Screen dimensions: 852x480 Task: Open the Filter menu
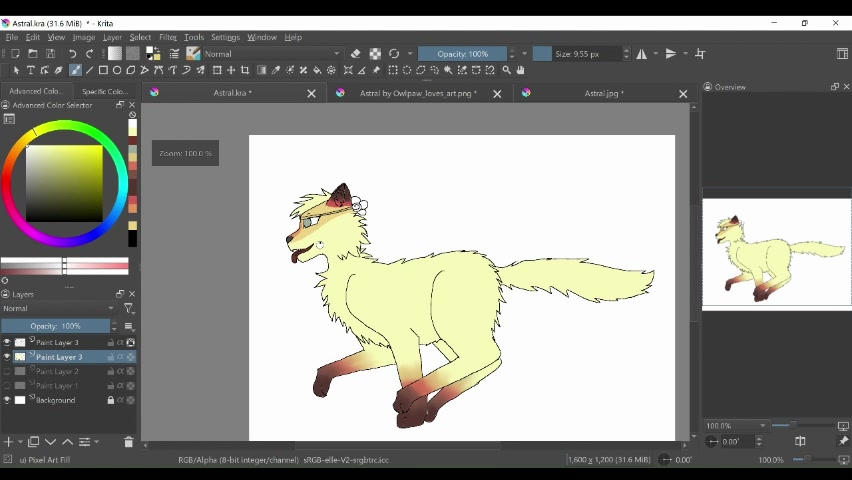point(167,37)
